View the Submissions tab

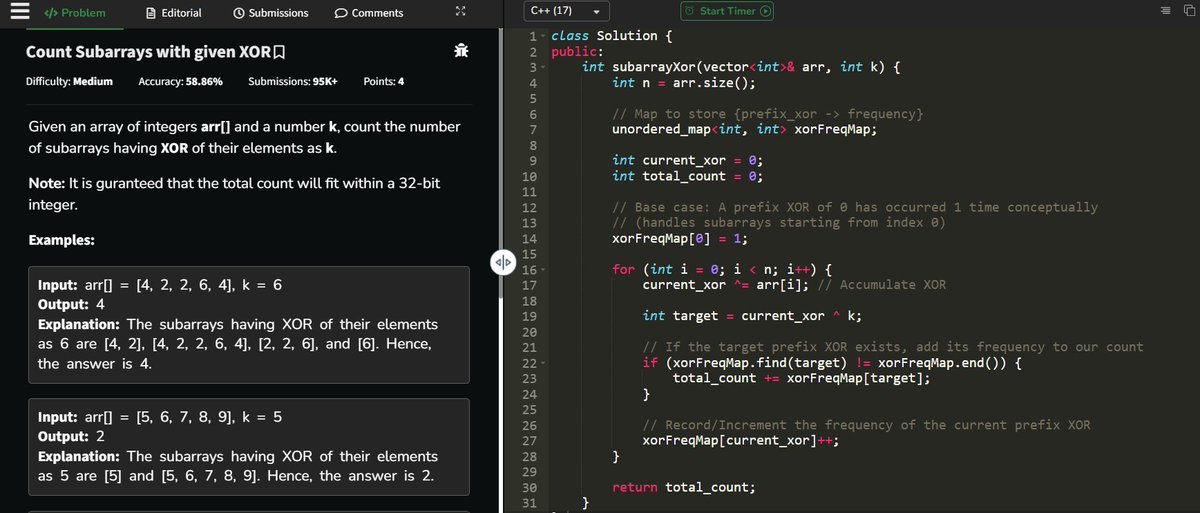coord(270,13)
